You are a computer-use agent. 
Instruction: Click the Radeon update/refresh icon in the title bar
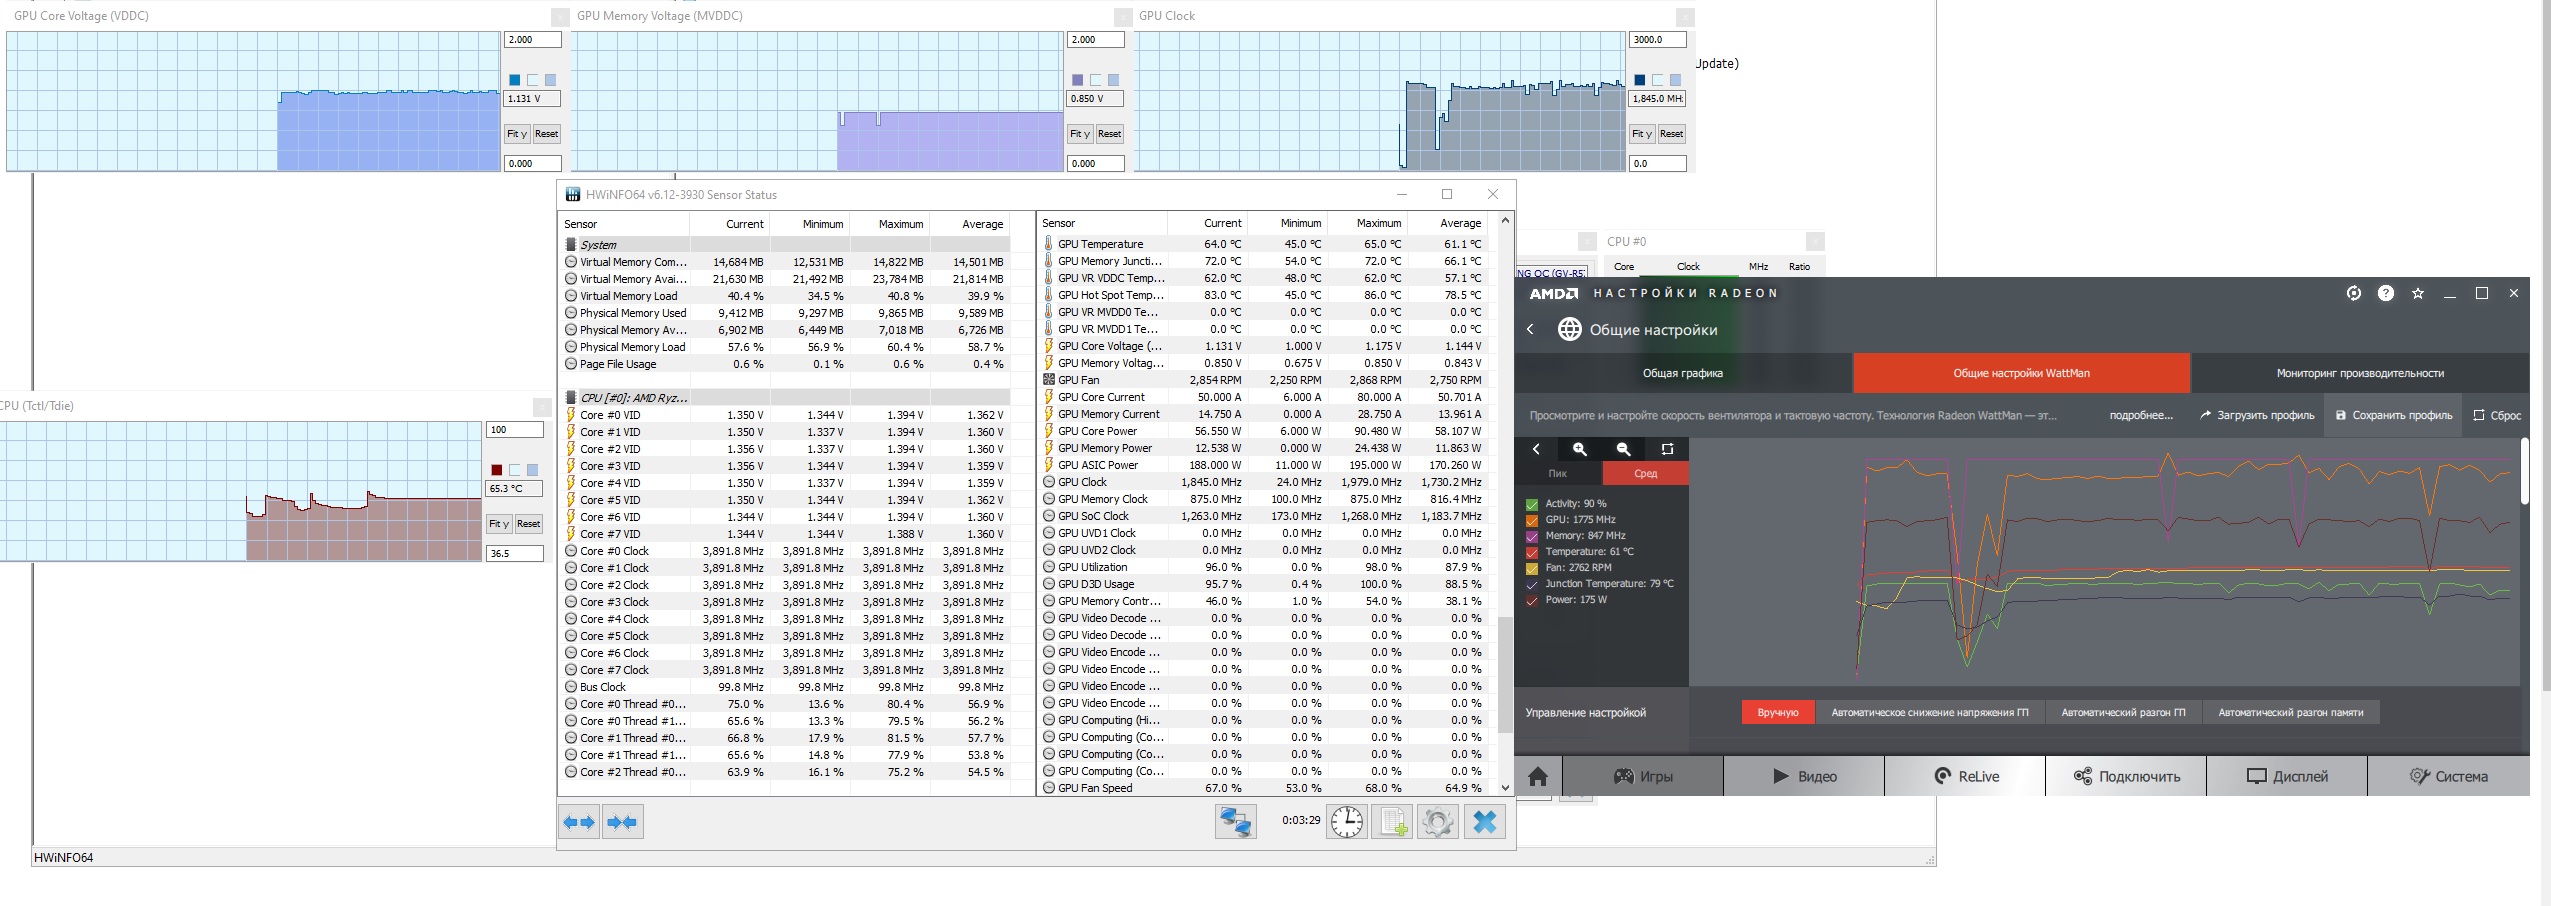2354,293
